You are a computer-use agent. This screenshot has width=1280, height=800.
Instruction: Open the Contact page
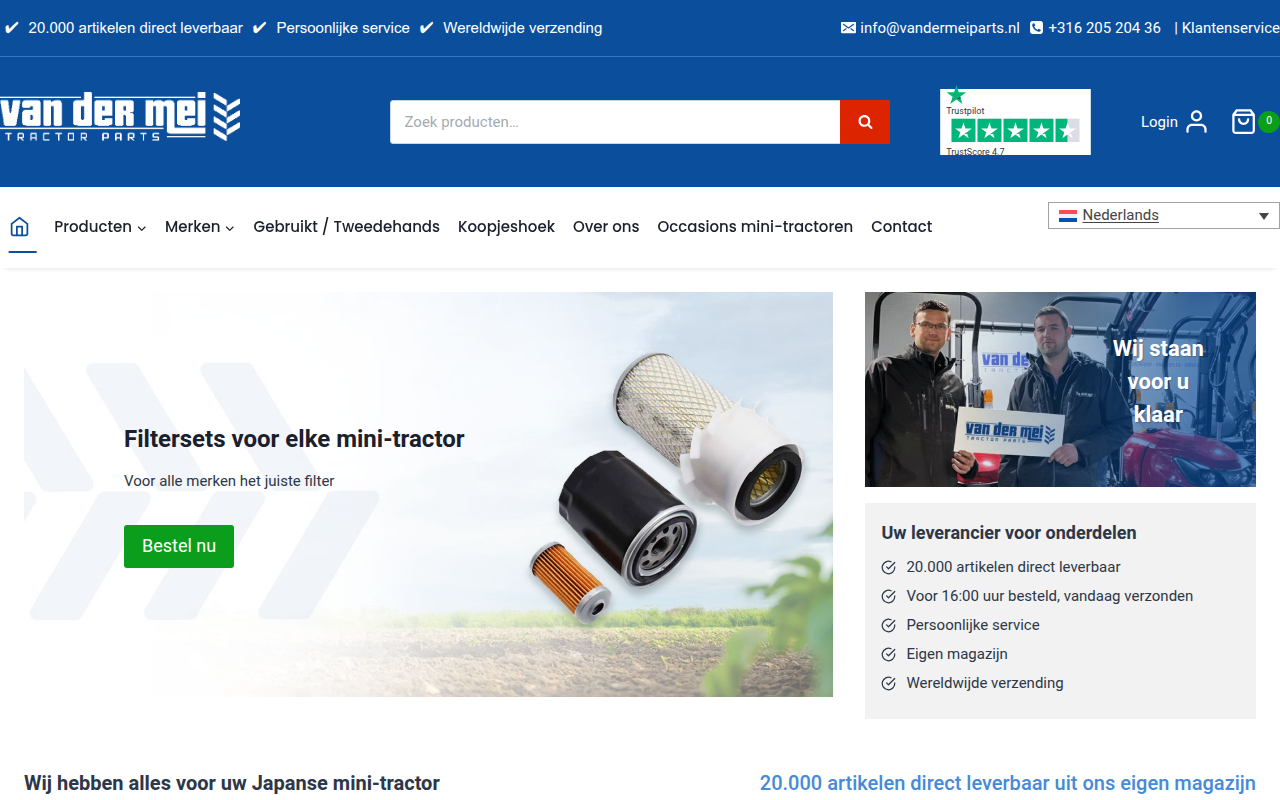(901, 227)
